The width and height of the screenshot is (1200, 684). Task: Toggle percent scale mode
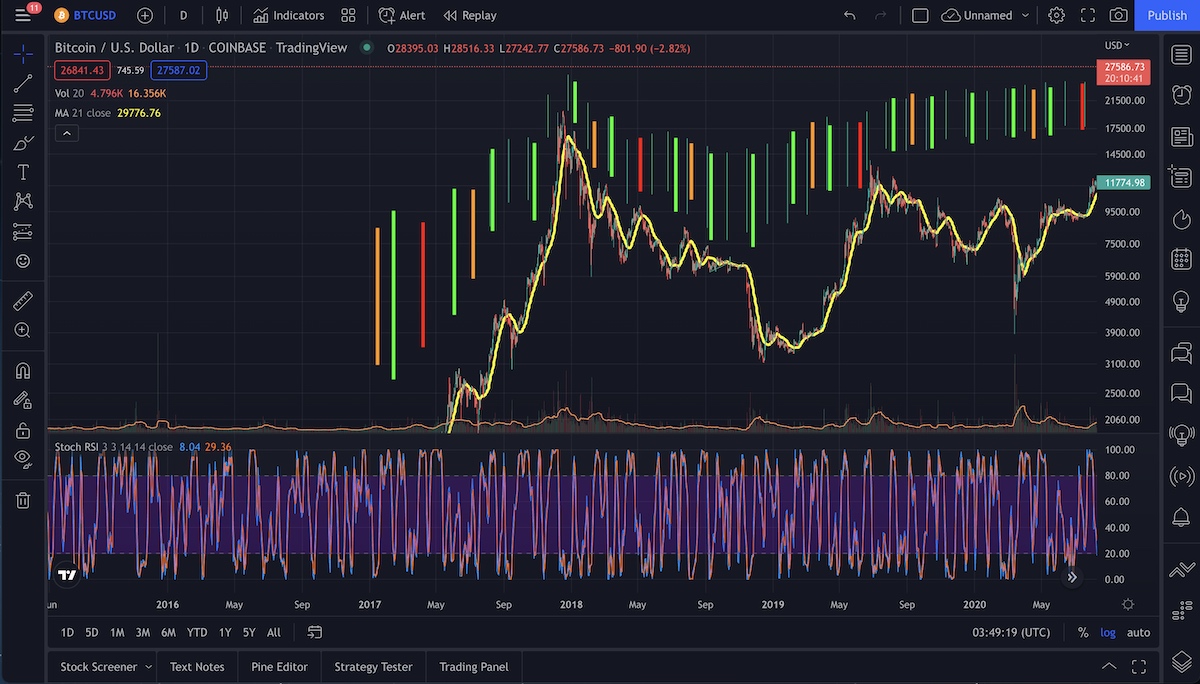click(1083, 632)
